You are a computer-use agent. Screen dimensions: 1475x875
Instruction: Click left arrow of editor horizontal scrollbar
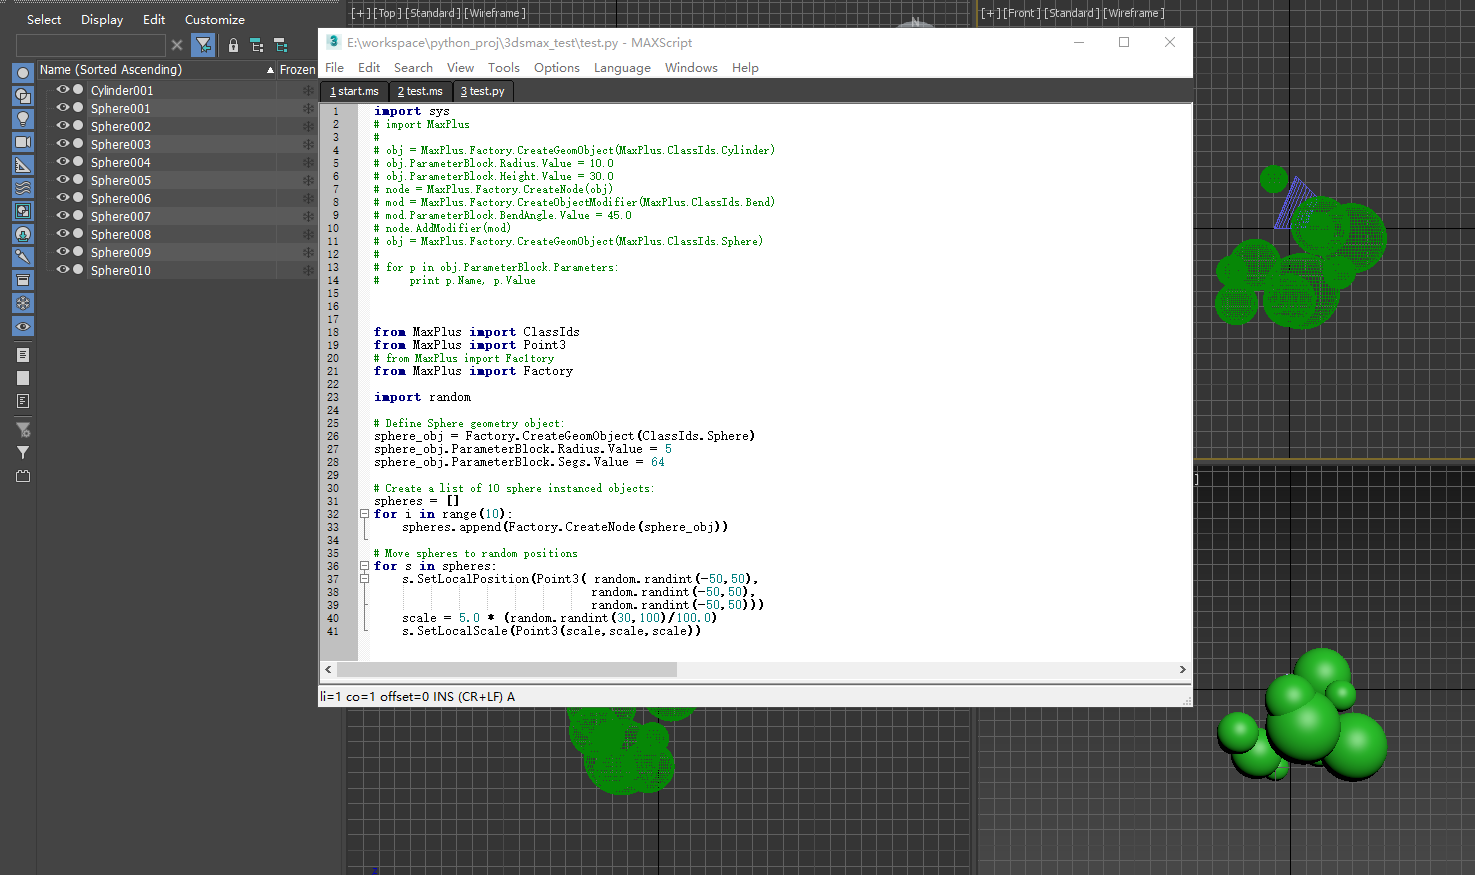(x=328, y=670)
